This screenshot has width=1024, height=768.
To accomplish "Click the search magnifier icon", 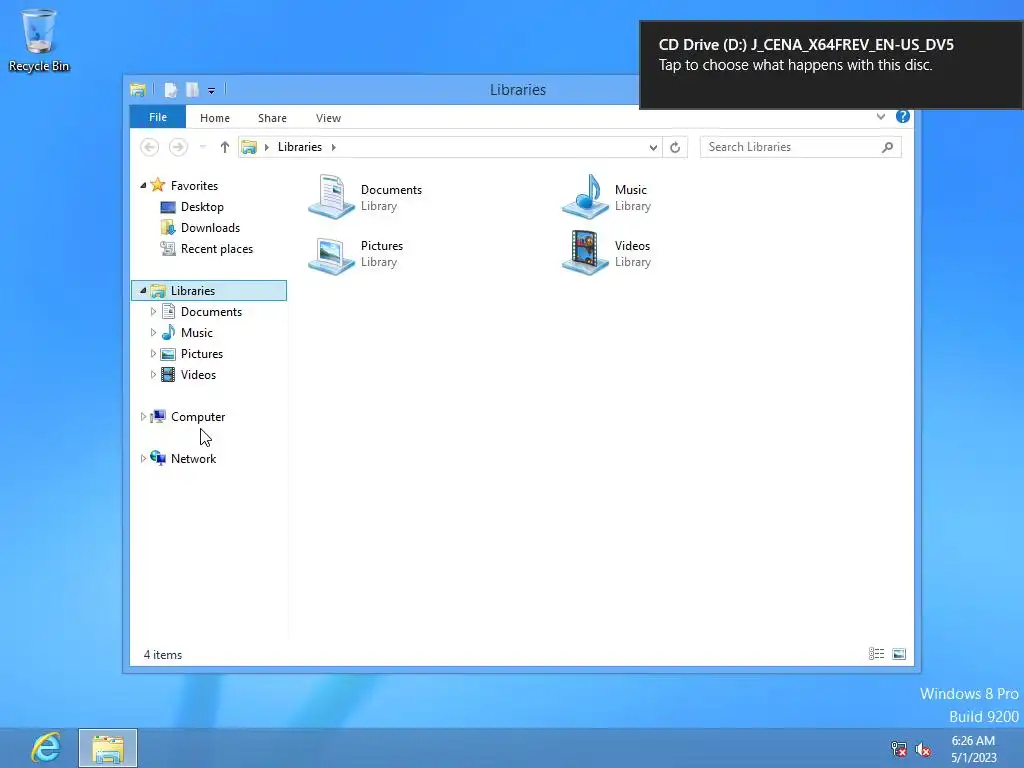I will pos(888,148).
